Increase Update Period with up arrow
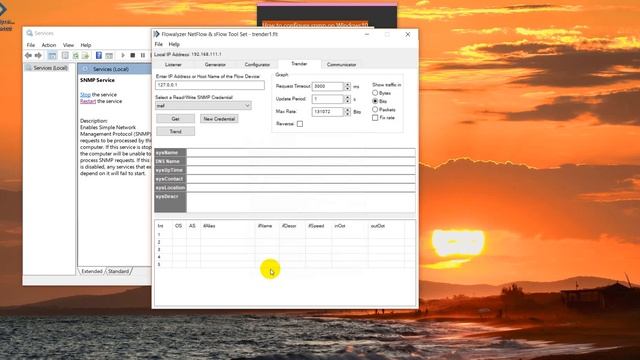The height and width of the screenshot is (360, 640). [347, 97]
